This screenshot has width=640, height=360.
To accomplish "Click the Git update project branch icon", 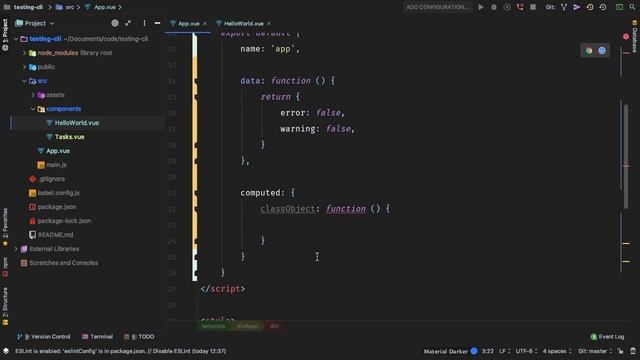I will (564, 7).
